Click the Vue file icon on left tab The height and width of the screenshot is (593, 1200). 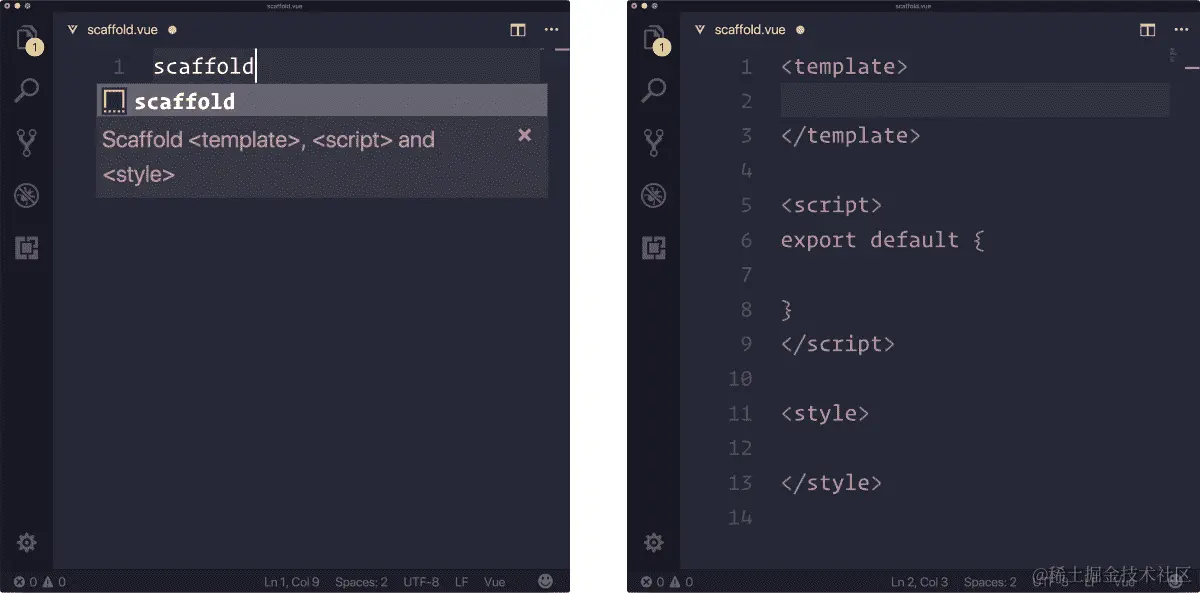[x=72, y=30]
